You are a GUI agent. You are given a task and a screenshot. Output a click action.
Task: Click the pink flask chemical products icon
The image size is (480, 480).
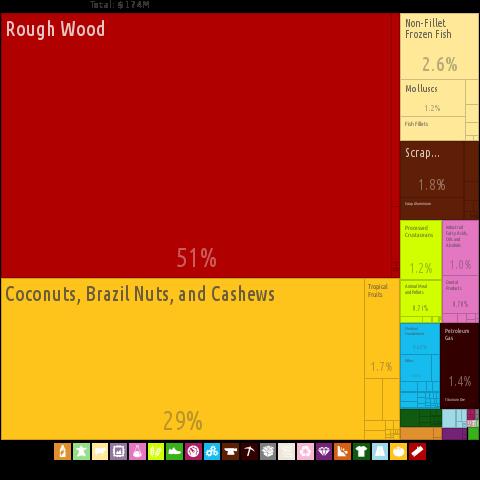137,452
